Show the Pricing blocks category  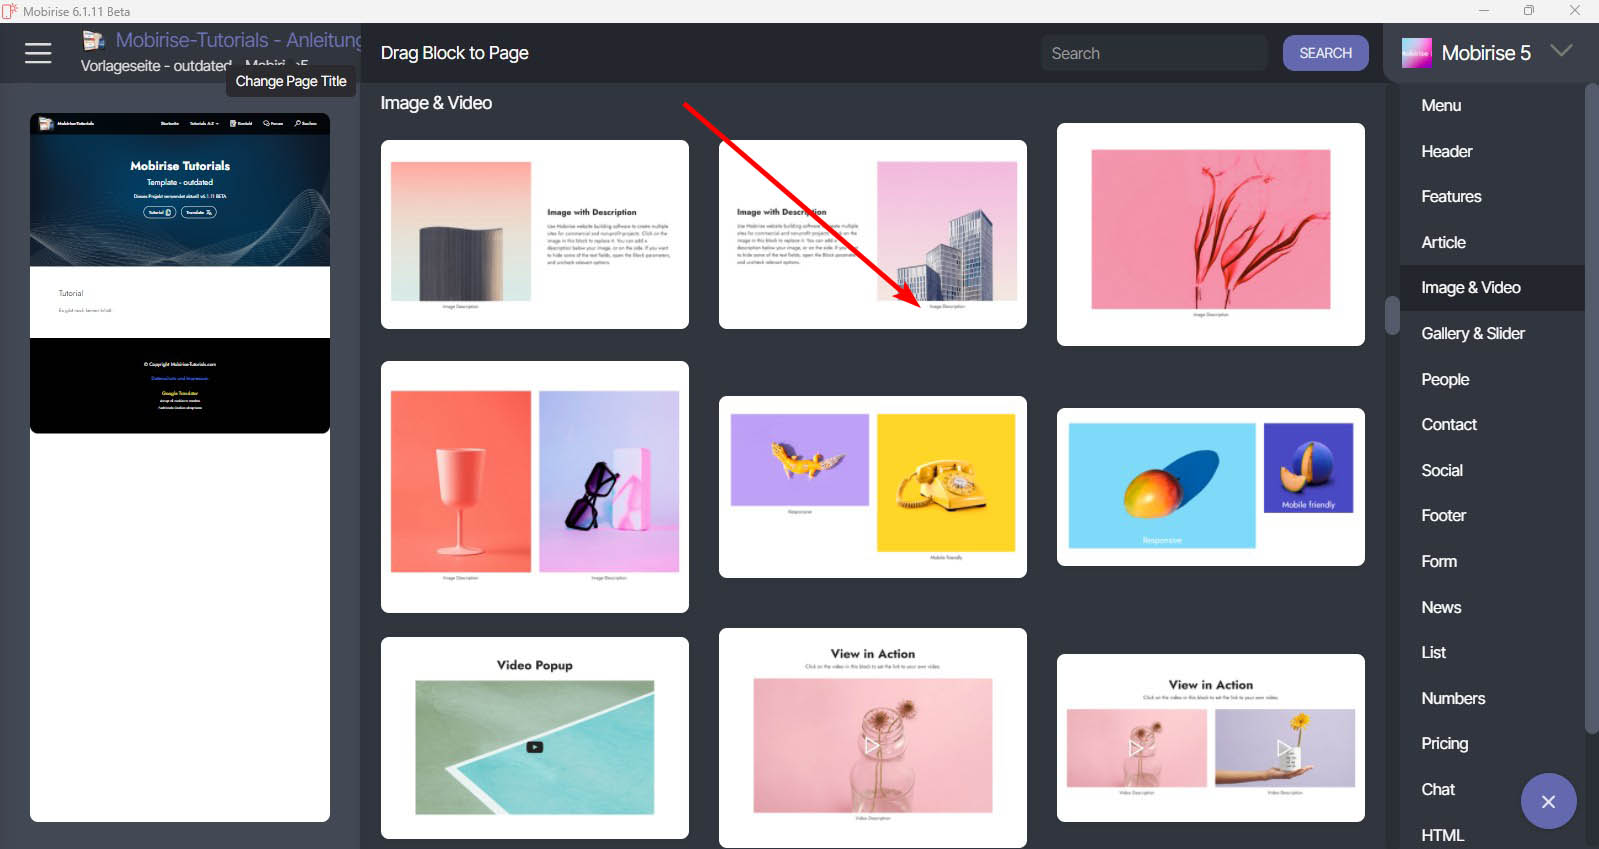coord(1445,743)
